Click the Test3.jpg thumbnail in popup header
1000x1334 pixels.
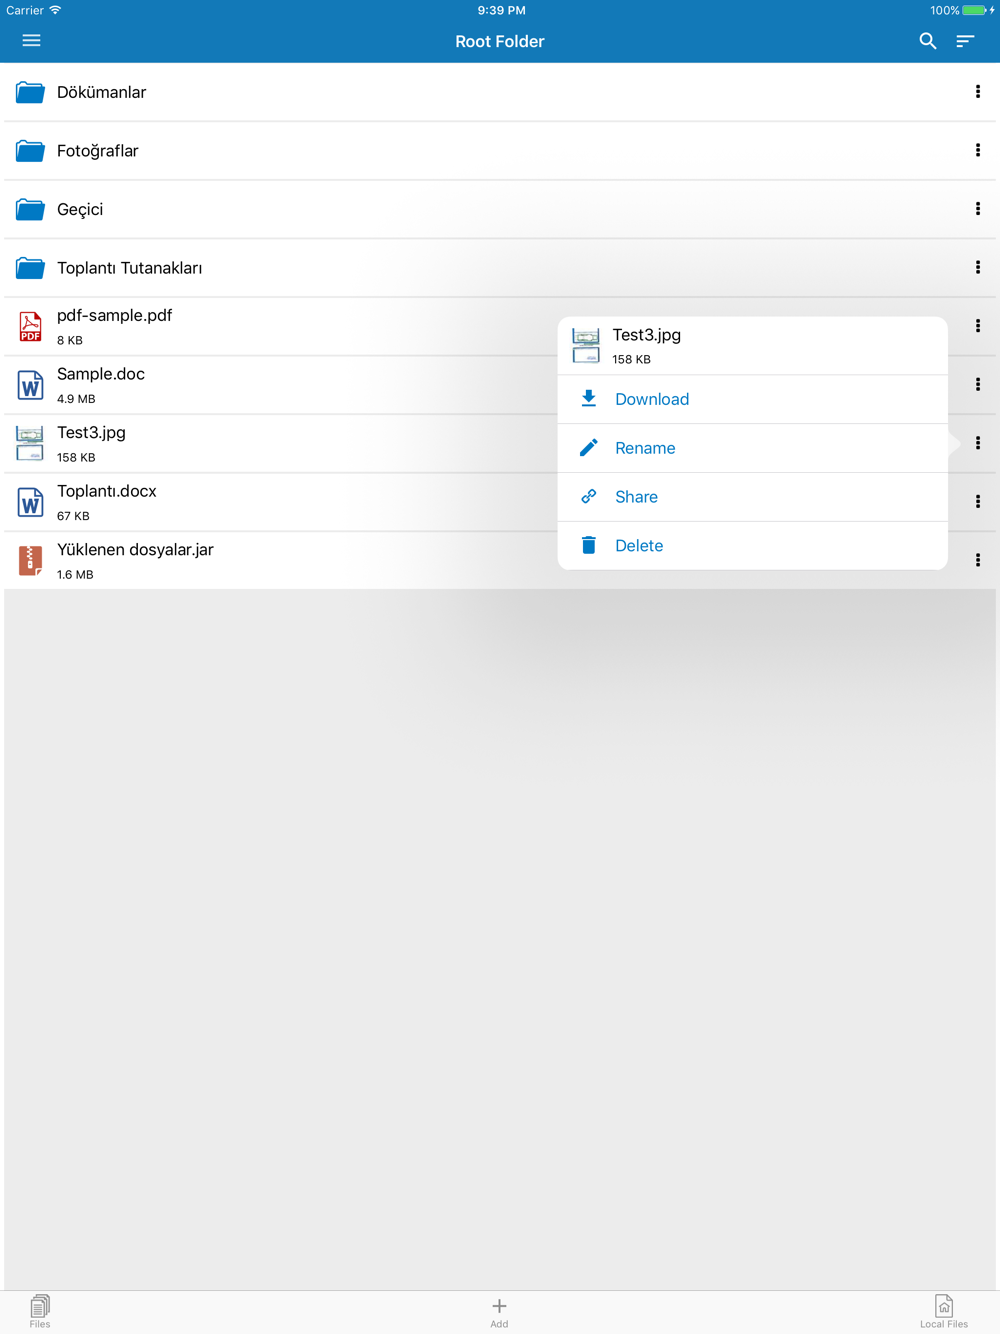(x=586, y=345)
